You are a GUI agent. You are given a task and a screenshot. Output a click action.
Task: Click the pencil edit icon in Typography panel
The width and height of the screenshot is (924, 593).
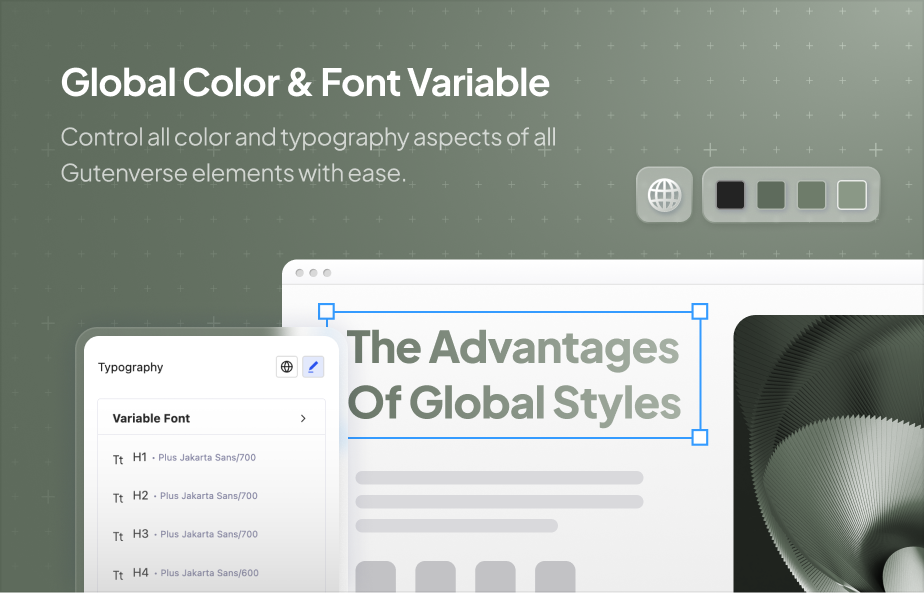point(313,367)
